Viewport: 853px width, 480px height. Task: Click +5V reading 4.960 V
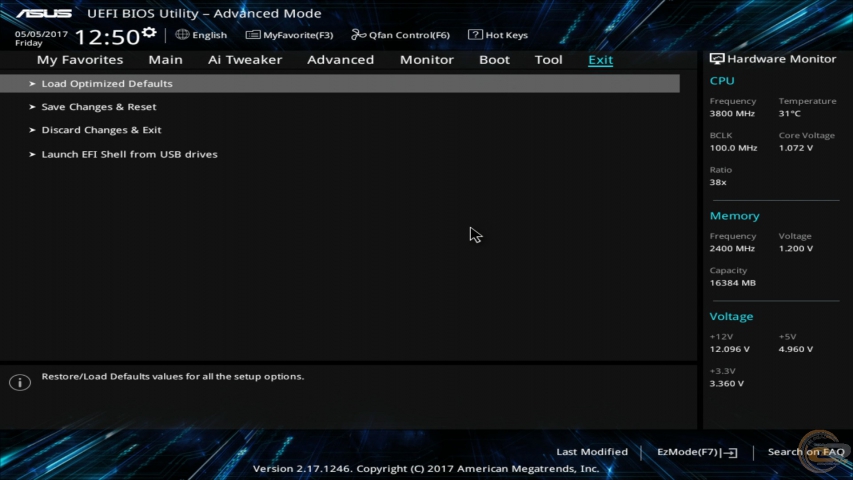click(796, 349)
